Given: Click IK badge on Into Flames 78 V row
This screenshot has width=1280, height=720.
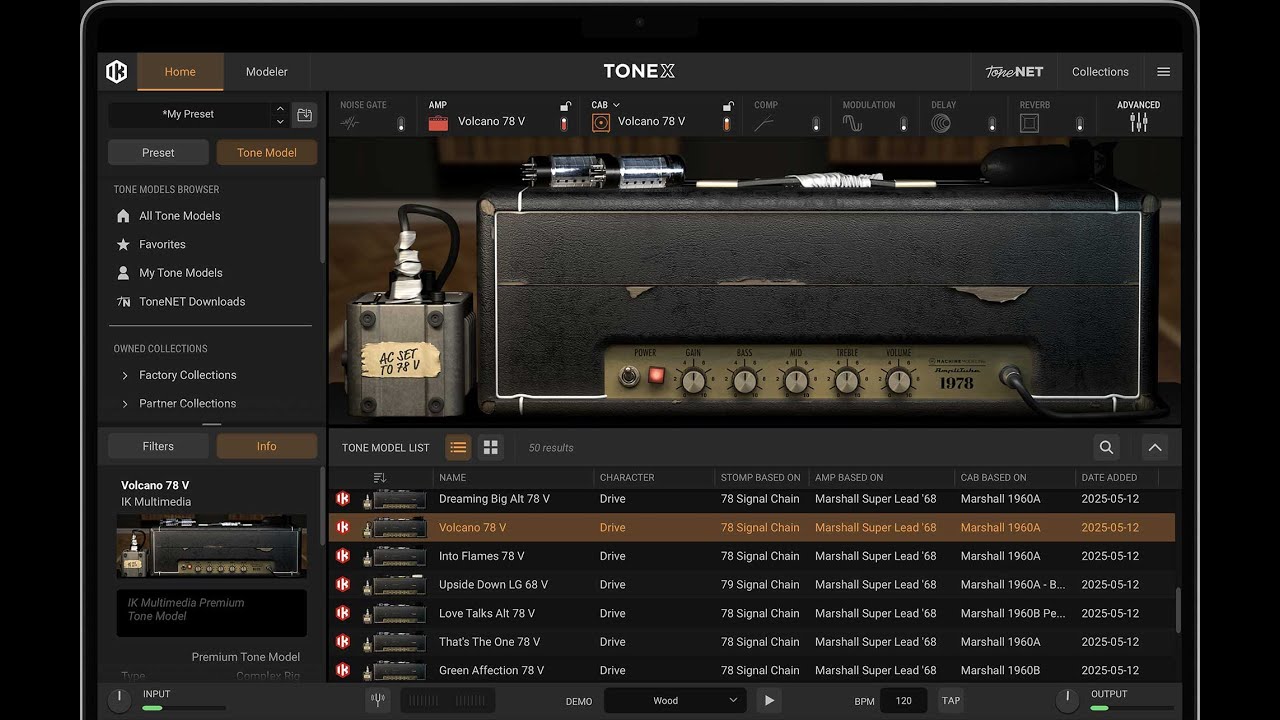Looking at the screenshot, I should (x=343, y=556).
